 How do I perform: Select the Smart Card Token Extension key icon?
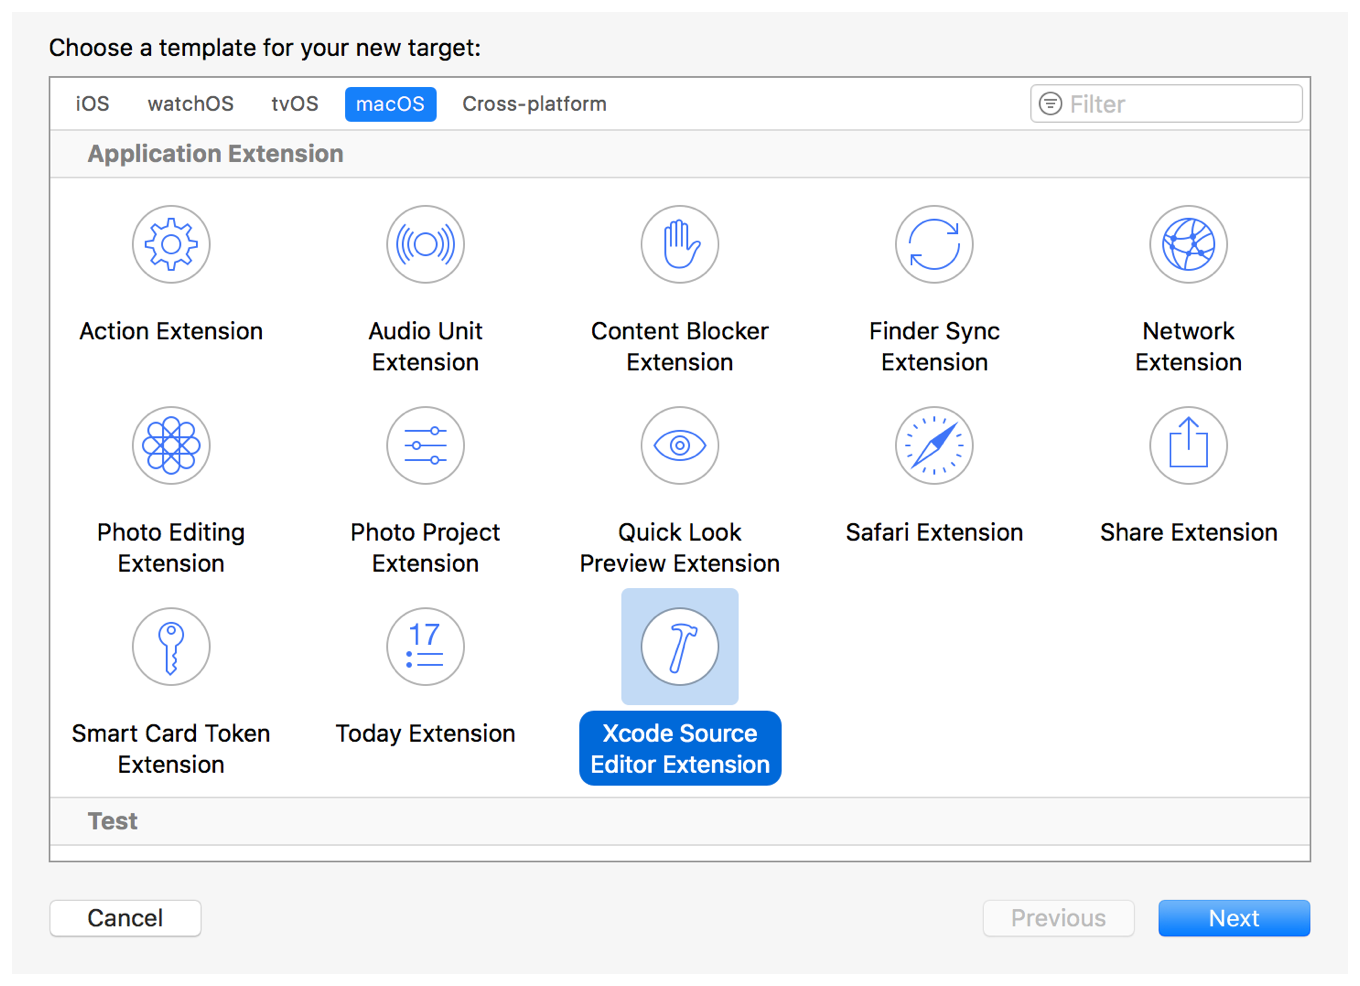171,646
